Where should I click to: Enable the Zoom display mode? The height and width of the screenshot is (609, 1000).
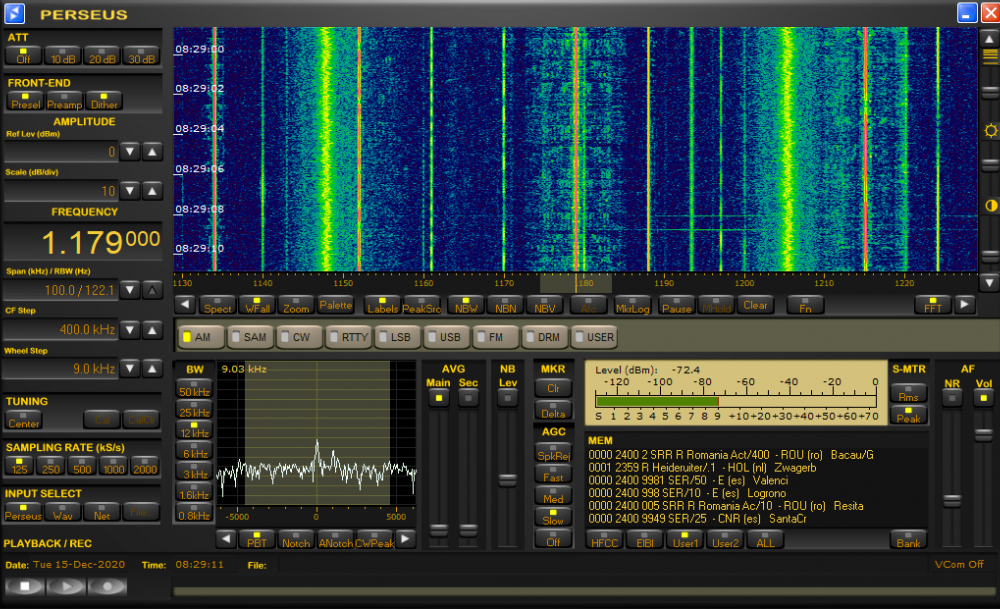(x=295, y=307)
